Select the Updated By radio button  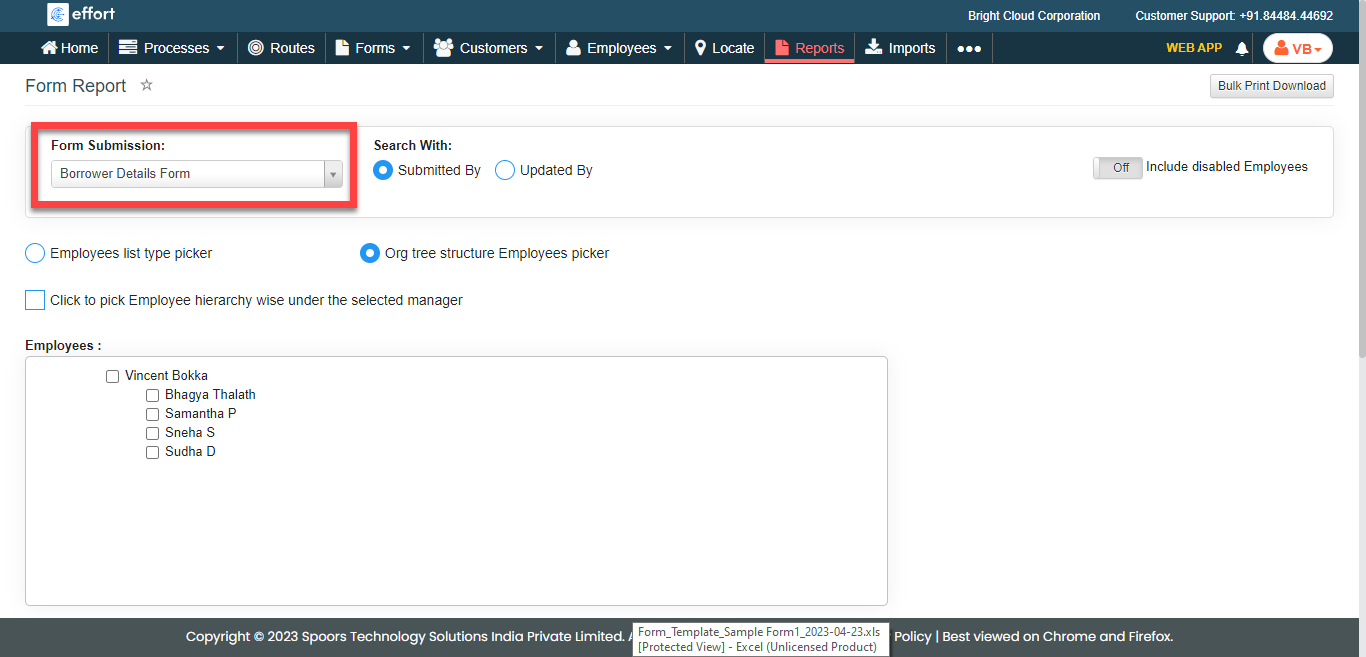coord(505,170)
